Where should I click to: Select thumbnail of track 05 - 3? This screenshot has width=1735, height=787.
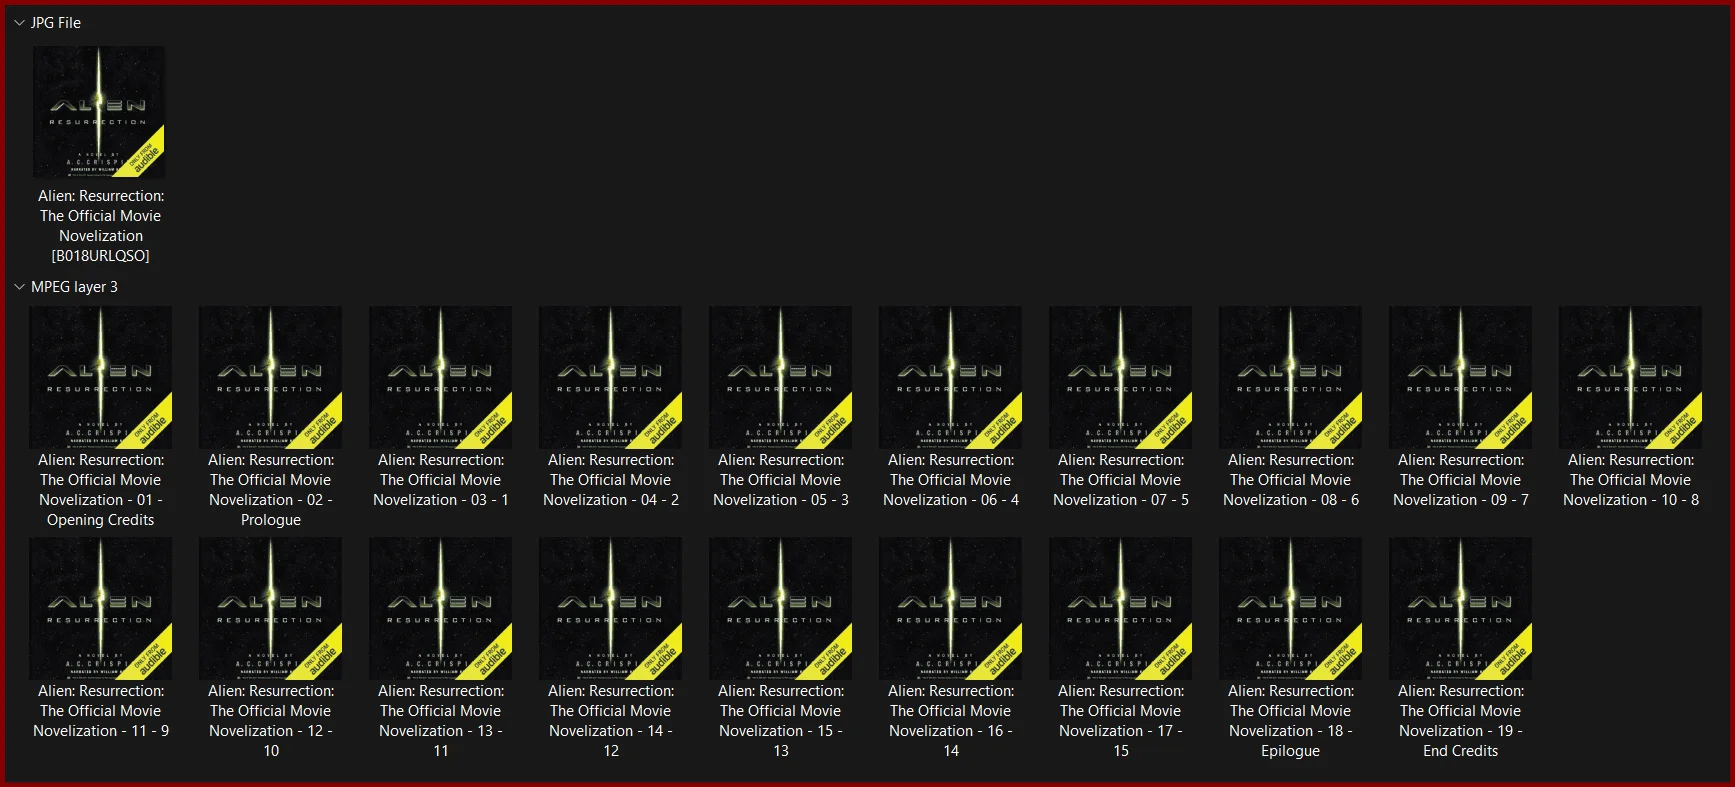781,377
